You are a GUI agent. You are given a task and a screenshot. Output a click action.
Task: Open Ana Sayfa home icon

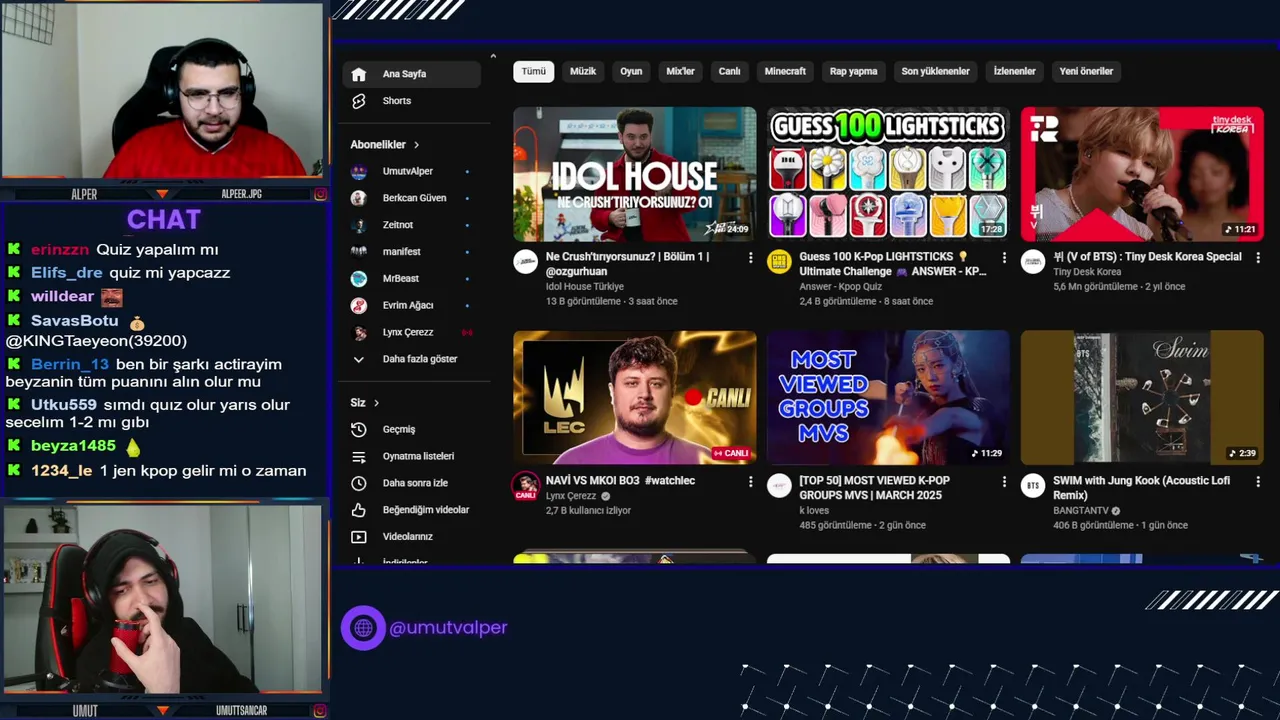click(x=359, y=74)
